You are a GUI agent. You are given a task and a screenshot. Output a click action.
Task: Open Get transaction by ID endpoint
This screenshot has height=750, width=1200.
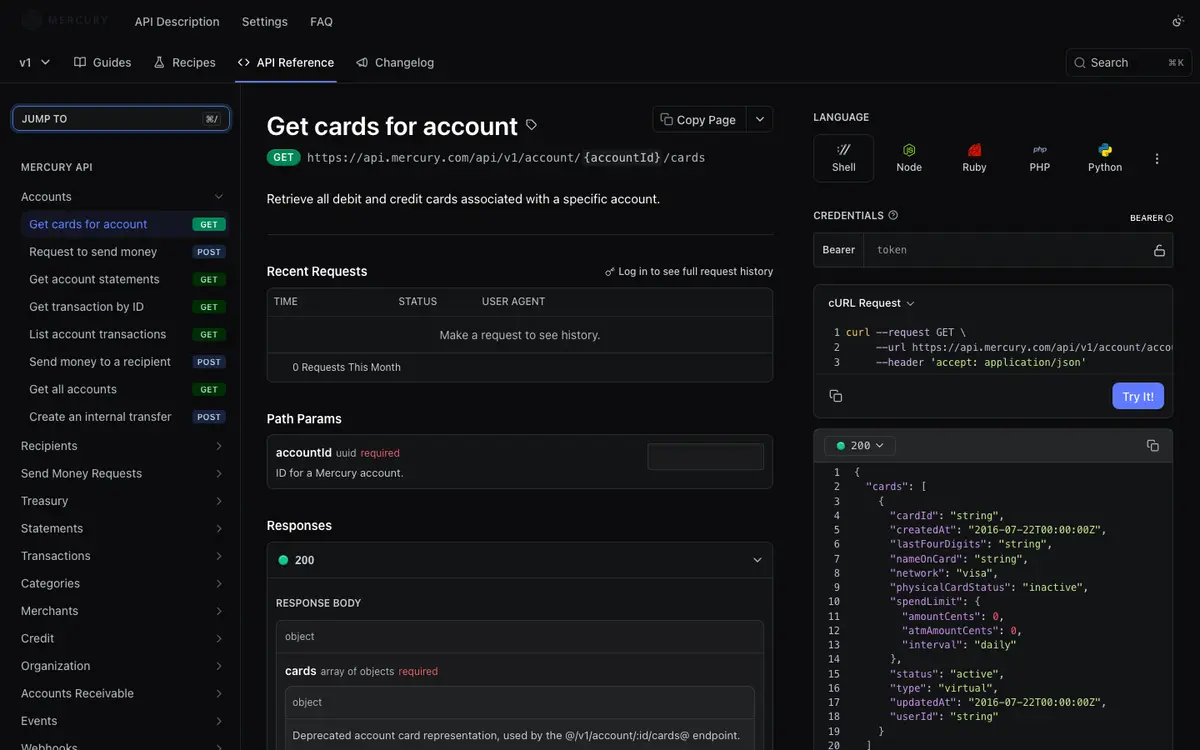[126, 307]
